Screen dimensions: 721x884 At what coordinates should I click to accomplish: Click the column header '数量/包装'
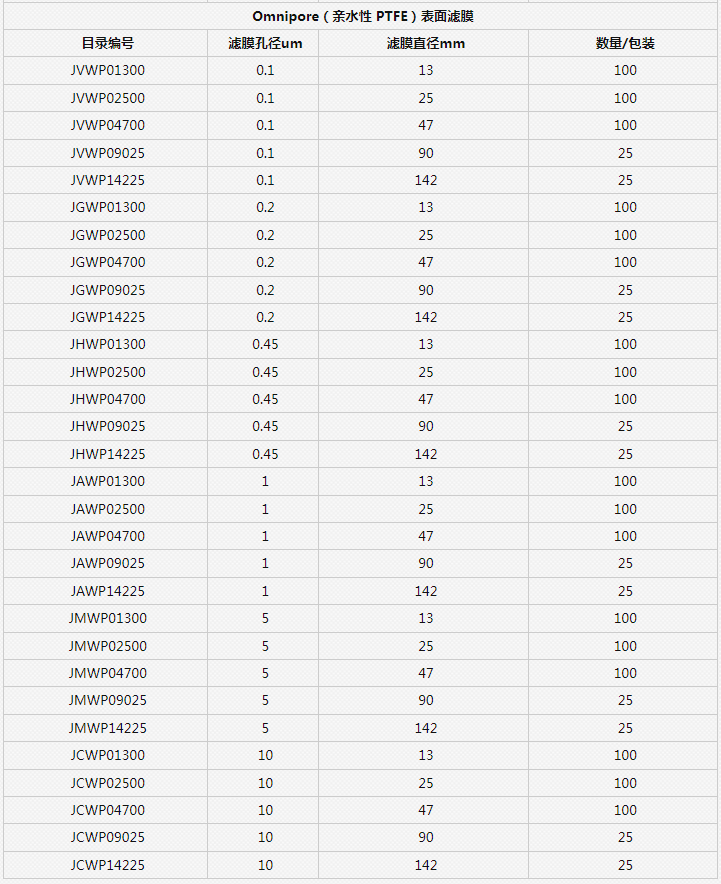(625, 43)
